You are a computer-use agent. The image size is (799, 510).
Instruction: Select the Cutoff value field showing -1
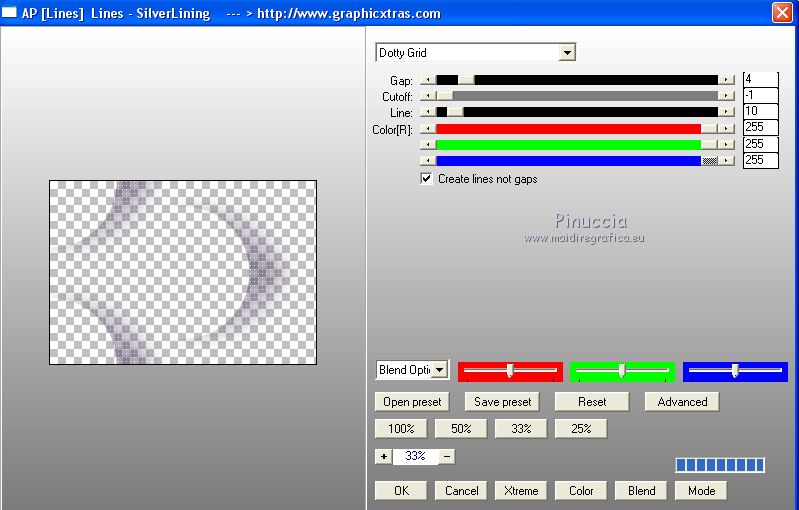coord(760,95)
